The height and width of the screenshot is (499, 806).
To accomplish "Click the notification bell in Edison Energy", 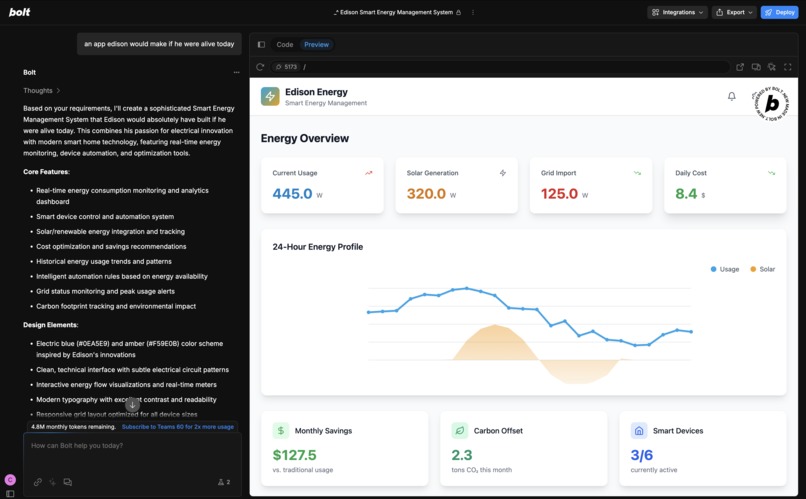I will click(x=731, y=96).
